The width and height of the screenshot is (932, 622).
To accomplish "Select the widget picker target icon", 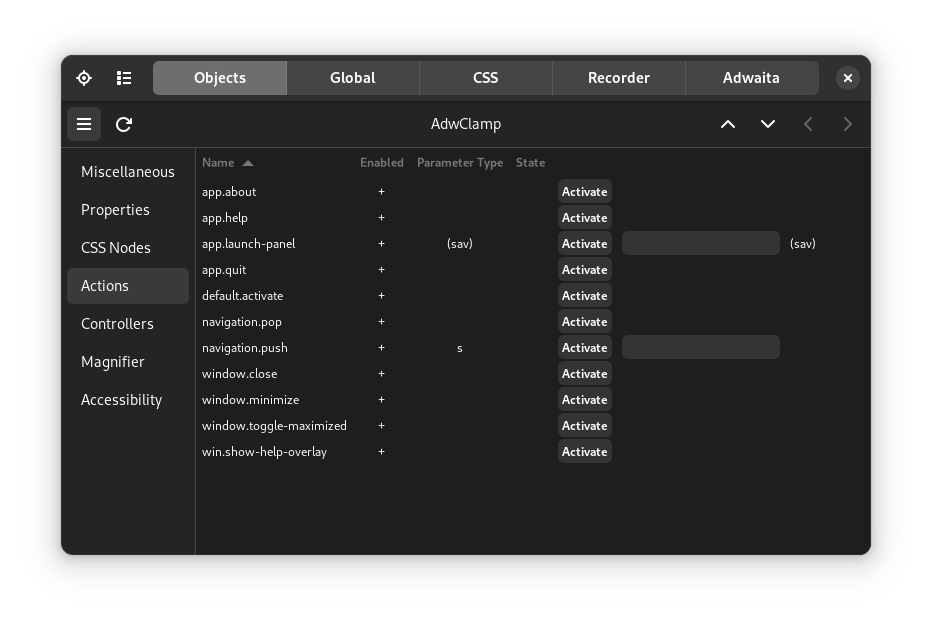I will (x=84, y=77).
